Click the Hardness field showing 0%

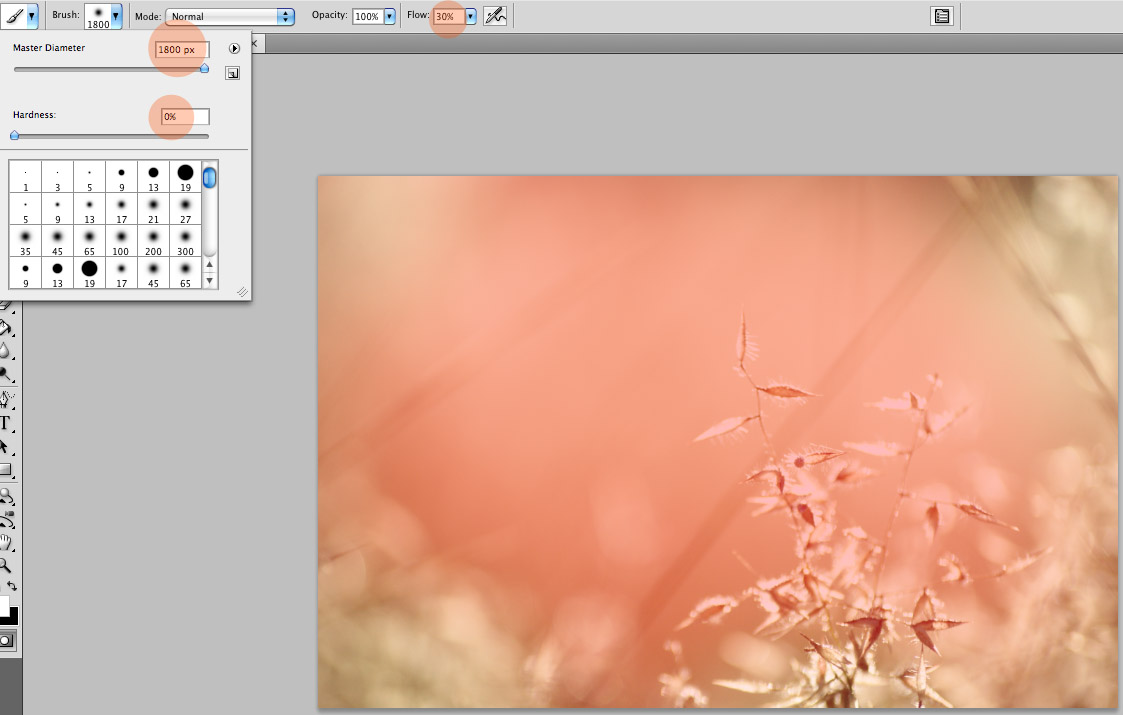185,117
